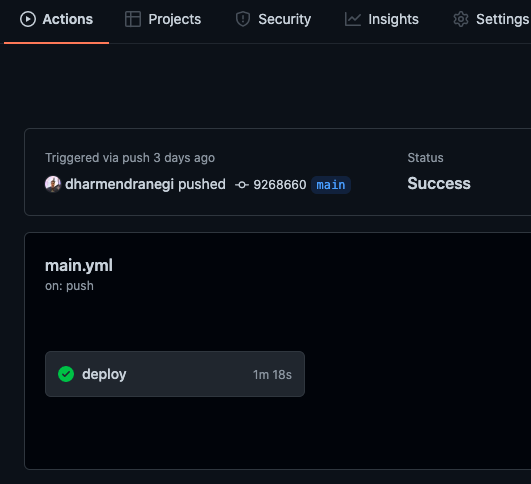Click the green deploy success checkmark
The width and height of the screenshot is (531, 484).
click(66, 374)
